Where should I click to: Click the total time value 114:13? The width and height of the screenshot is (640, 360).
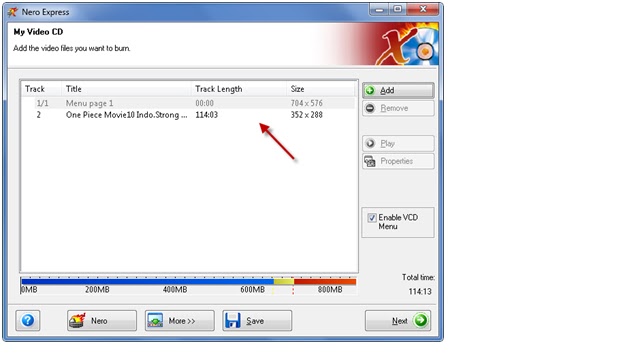tap(420, 291)
